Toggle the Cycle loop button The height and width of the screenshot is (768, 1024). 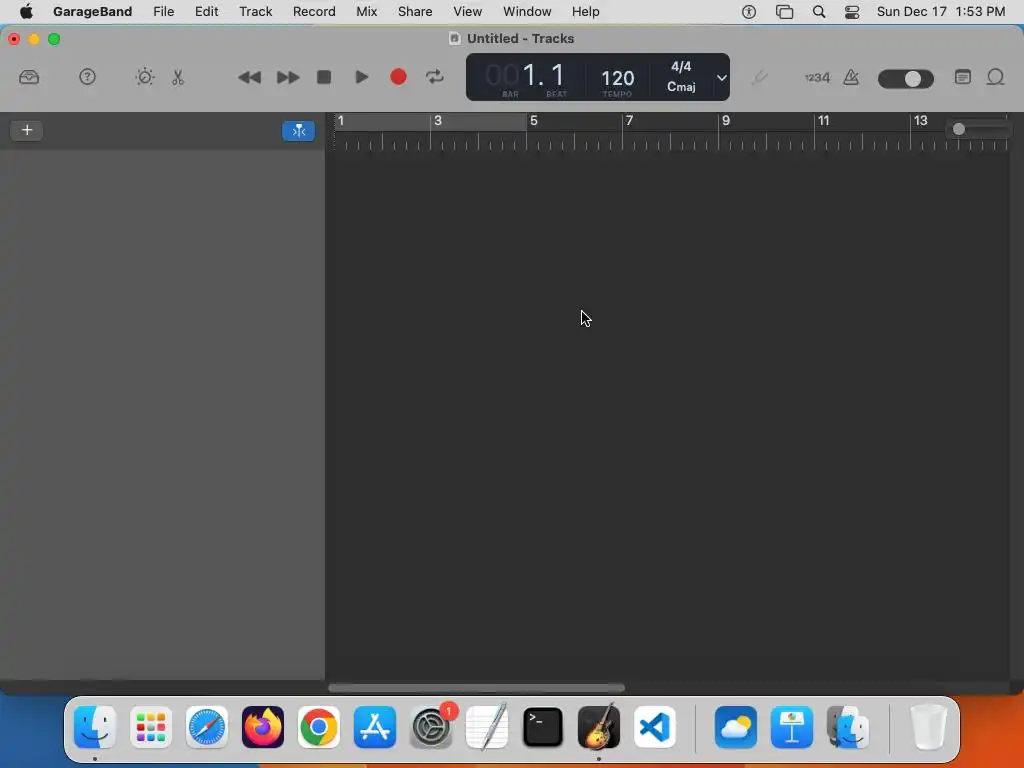[x=435, y=77]
